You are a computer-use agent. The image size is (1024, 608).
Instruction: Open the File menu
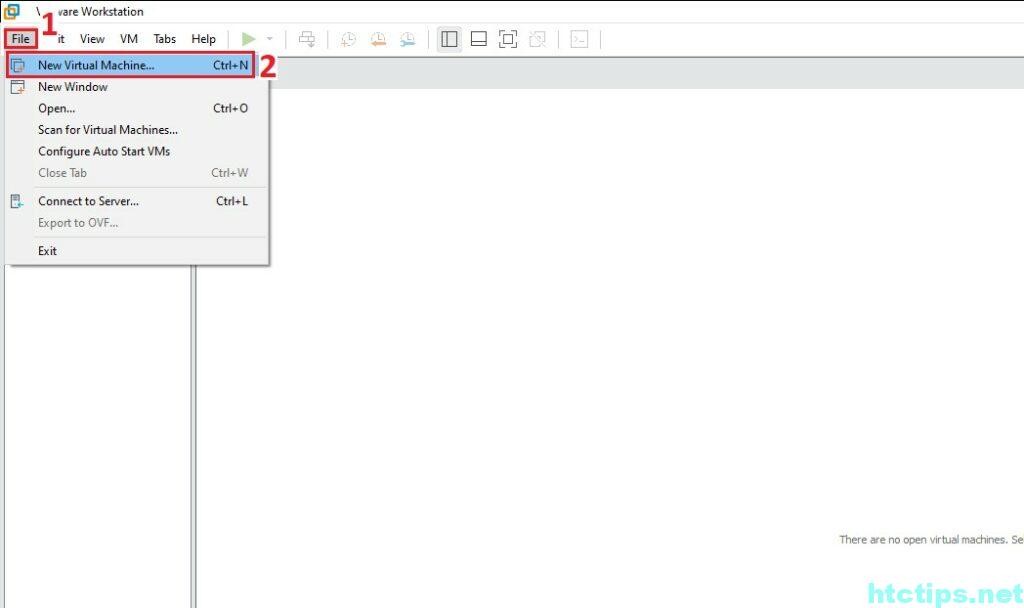point(21,39)
